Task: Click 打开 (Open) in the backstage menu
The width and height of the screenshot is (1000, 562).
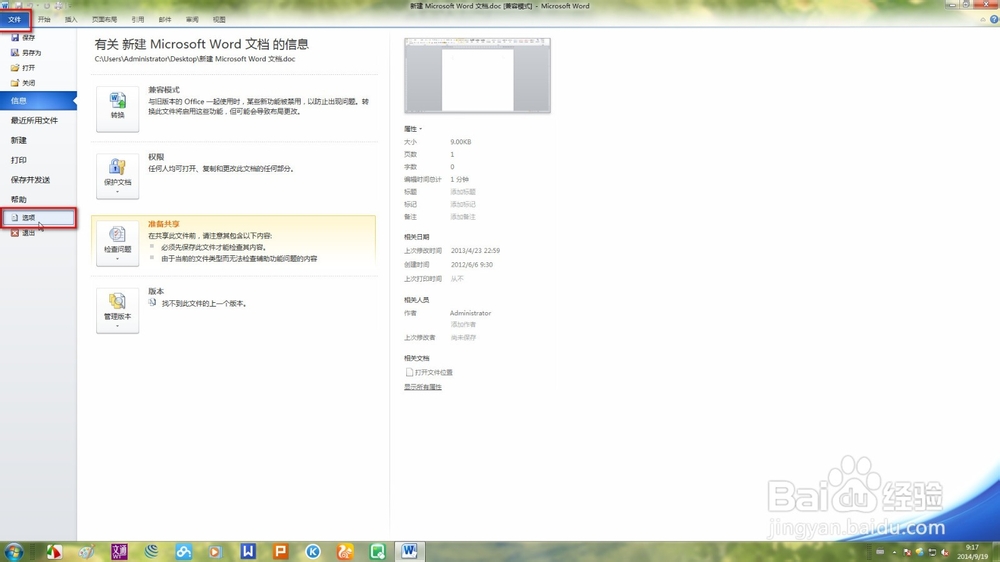Action: tap(23, 68)
